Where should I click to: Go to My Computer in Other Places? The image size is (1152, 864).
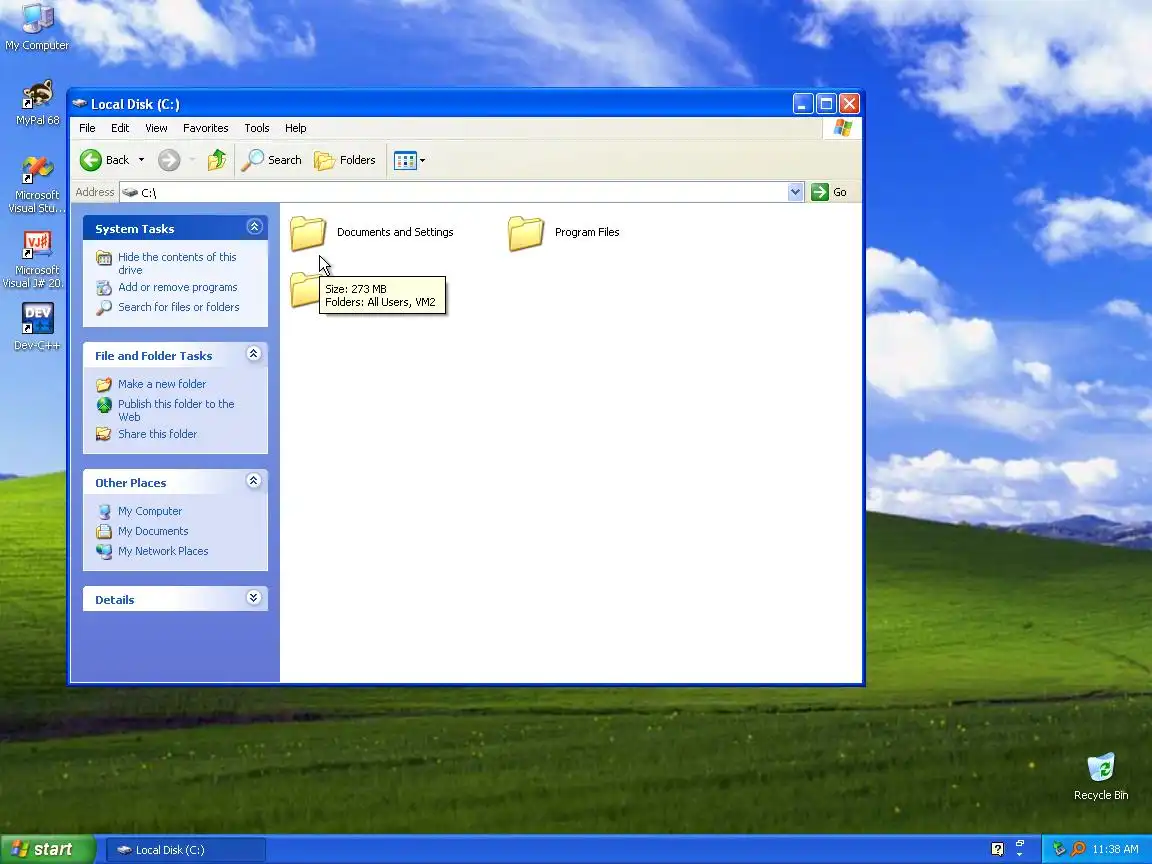pos(150,511)
